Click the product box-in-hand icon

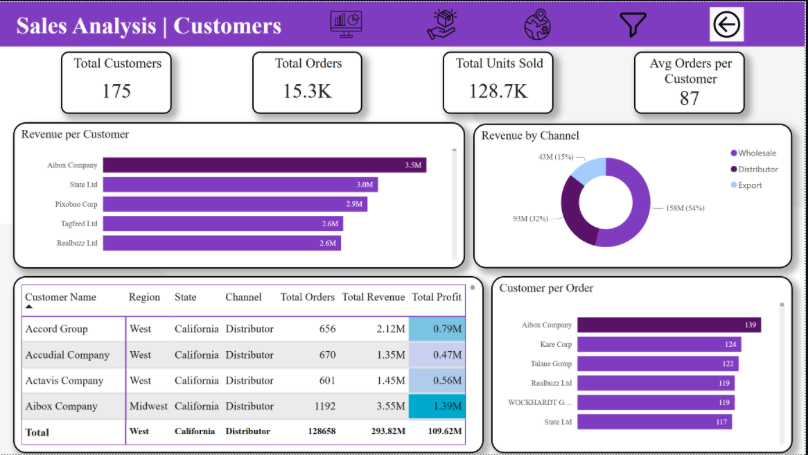[x=441, y=23]
